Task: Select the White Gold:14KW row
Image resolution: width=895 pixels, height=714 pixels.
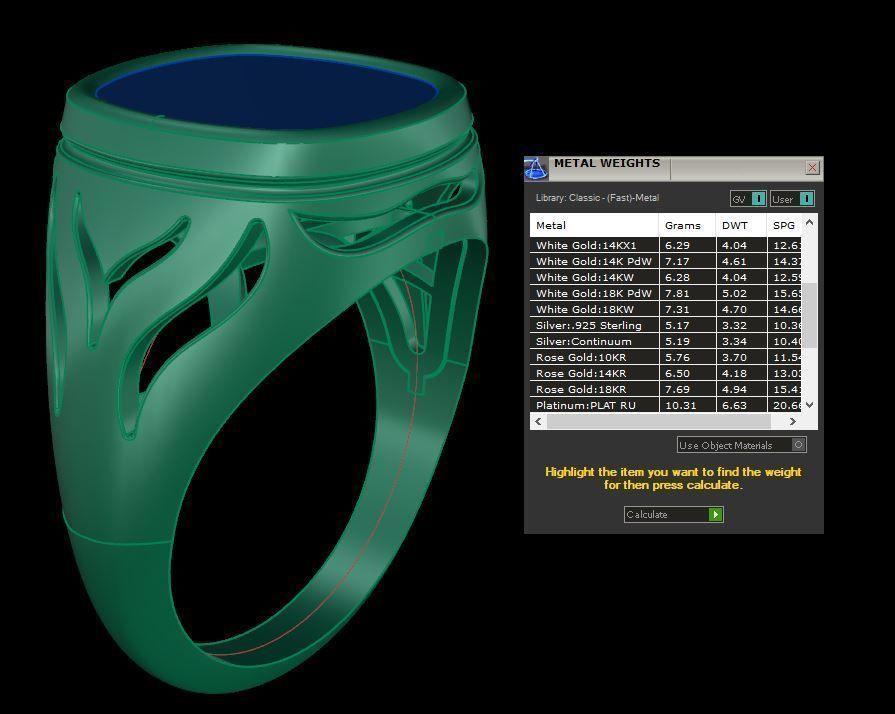Action: click(666, 277)
